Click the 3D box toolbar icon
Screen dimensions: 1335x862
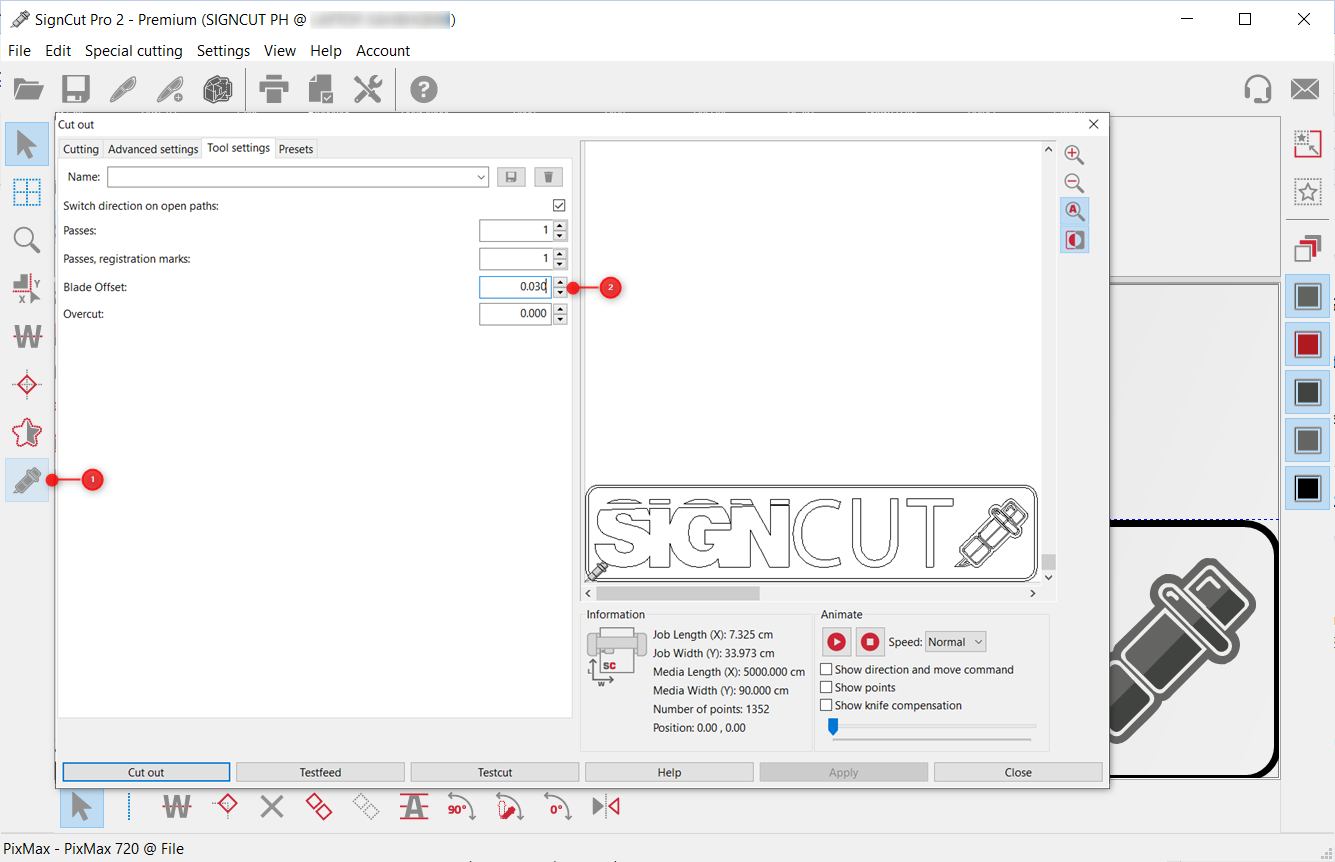217,90
